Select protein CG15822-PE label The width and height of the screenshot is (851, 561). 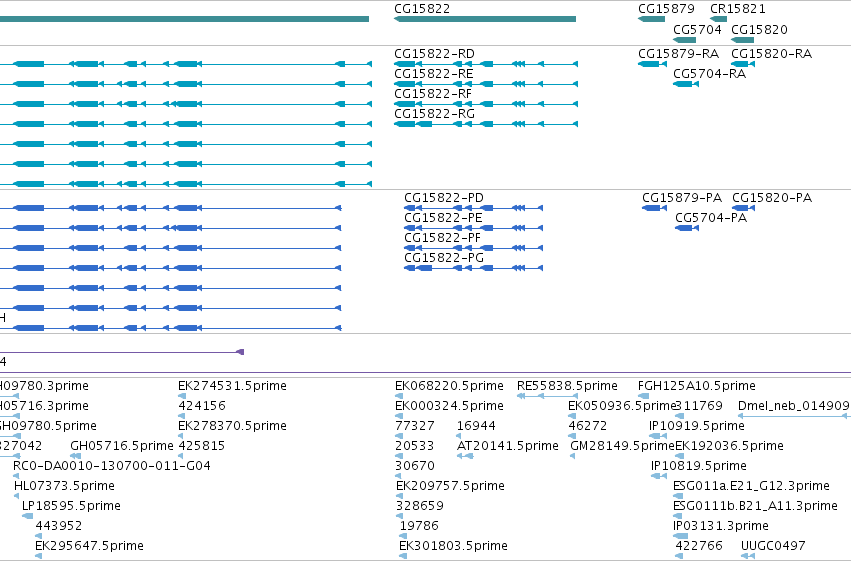point(443,218)
